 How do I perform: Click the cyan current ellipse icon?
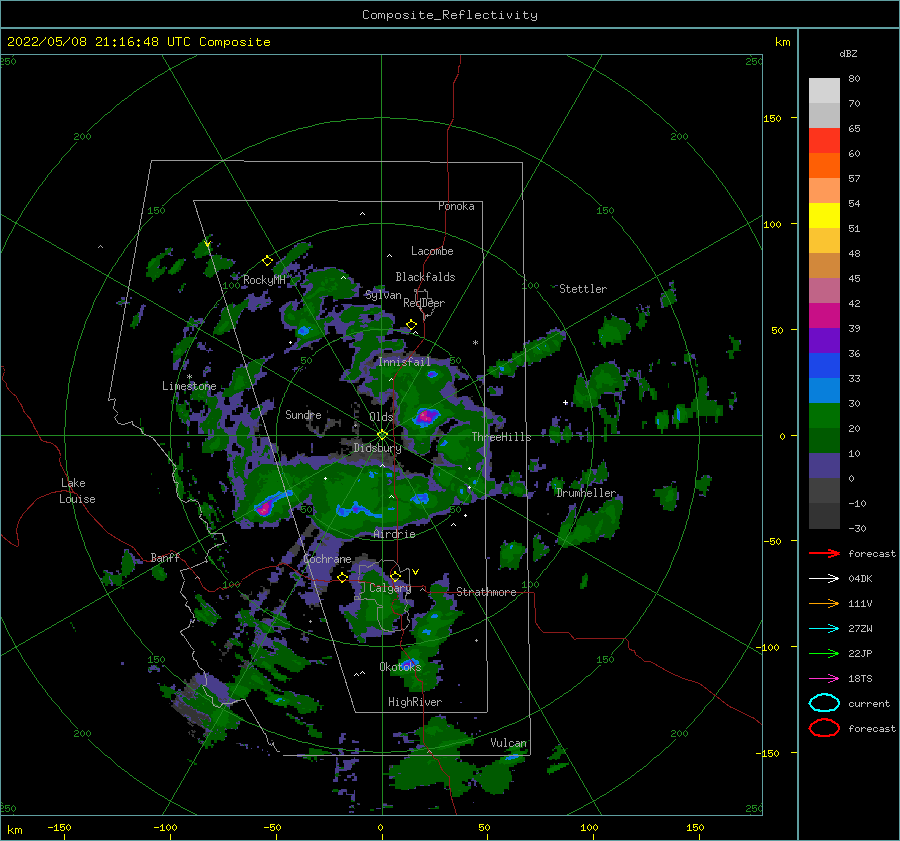coord(824,703)
